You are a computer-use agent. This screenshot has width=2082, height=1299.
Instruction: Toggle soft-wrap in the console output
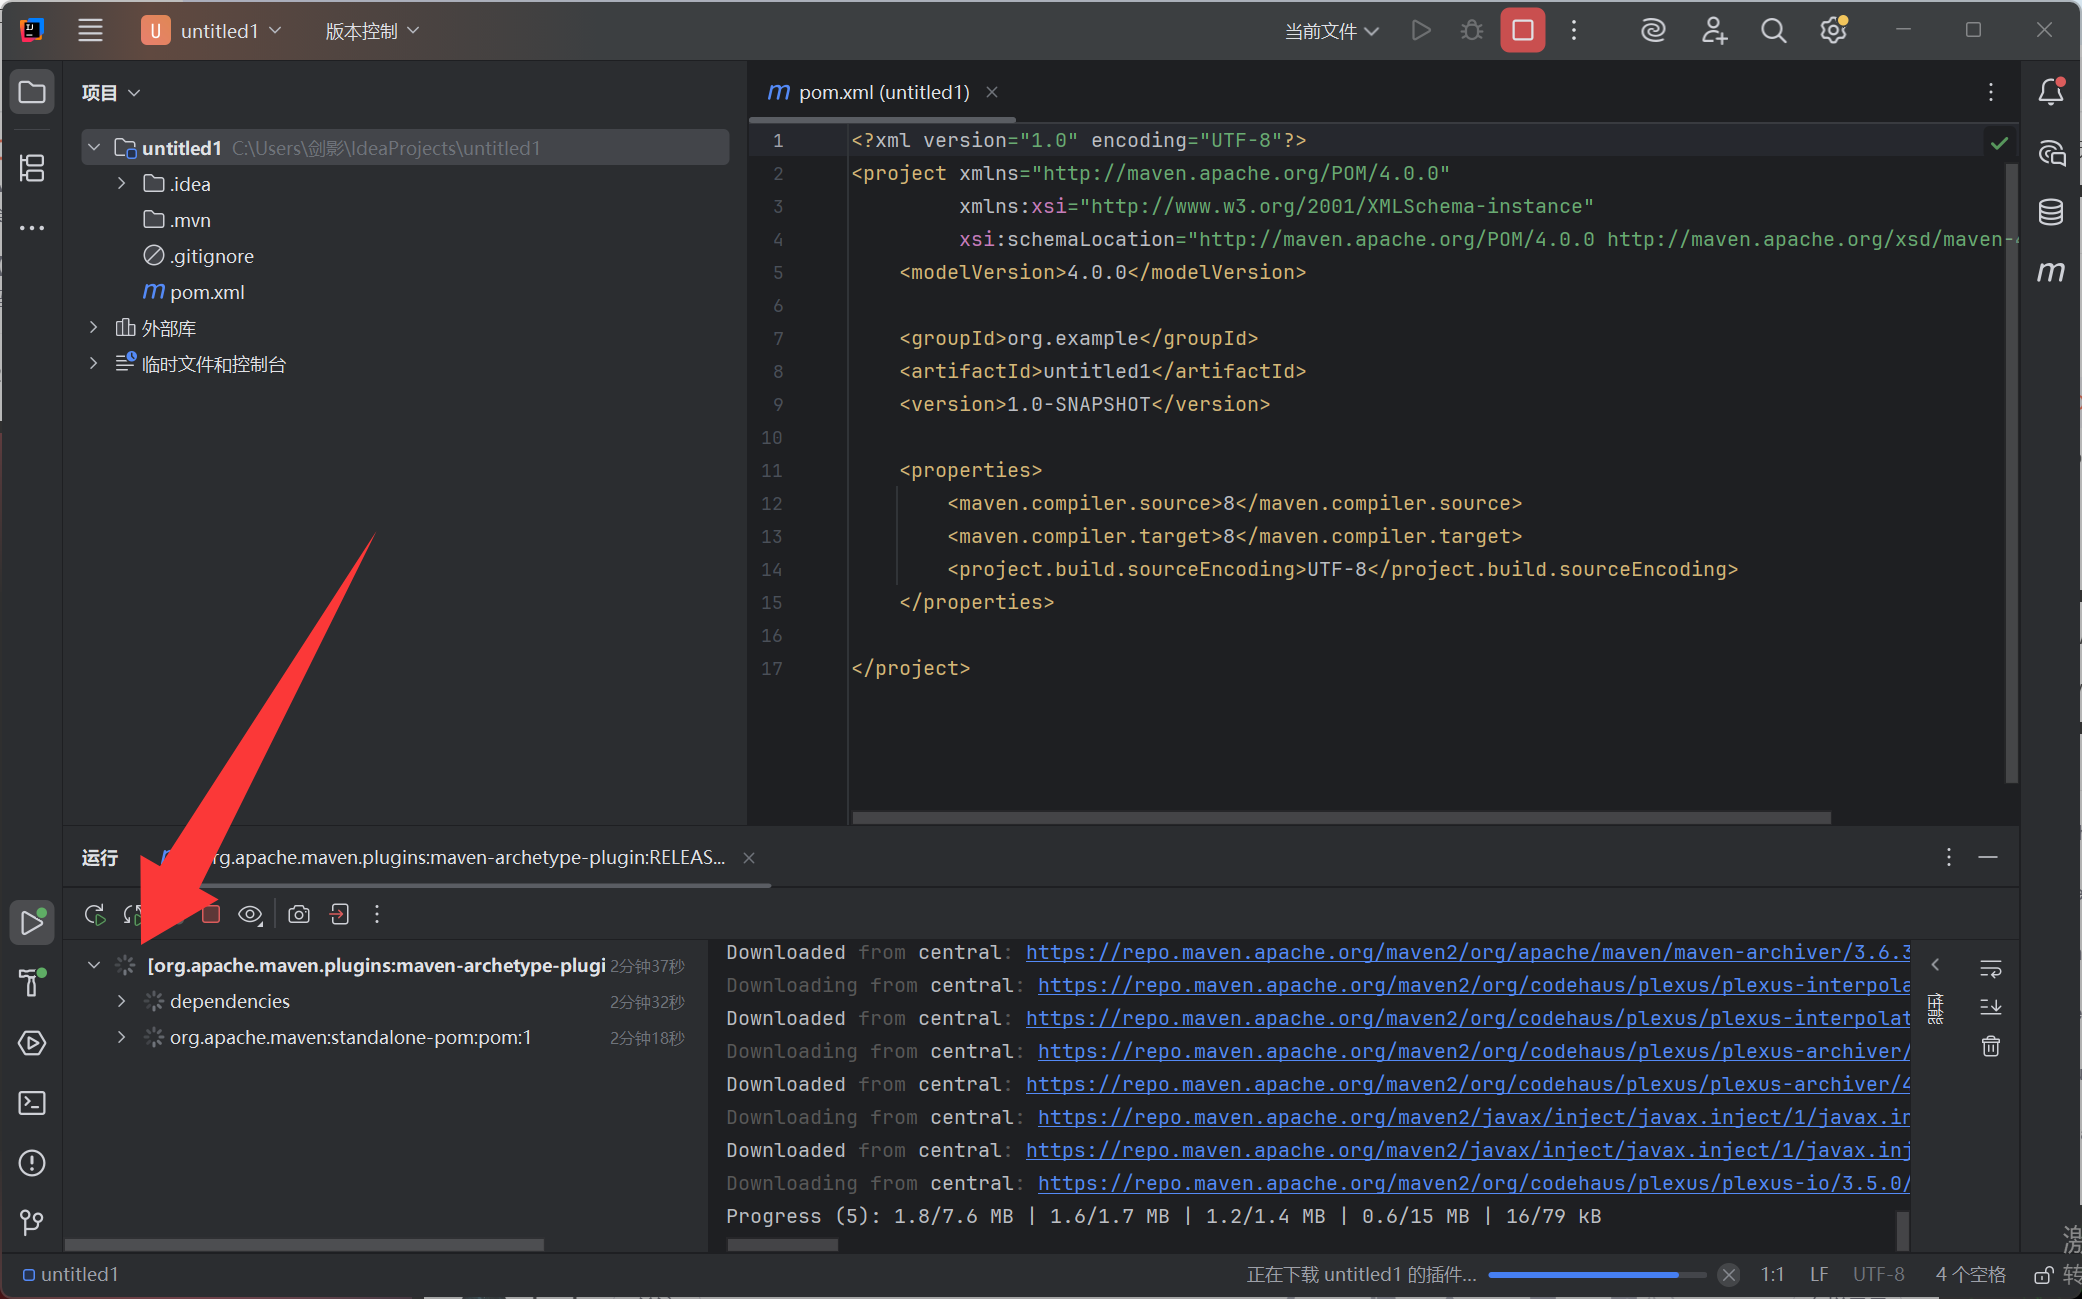(1990, 967)
